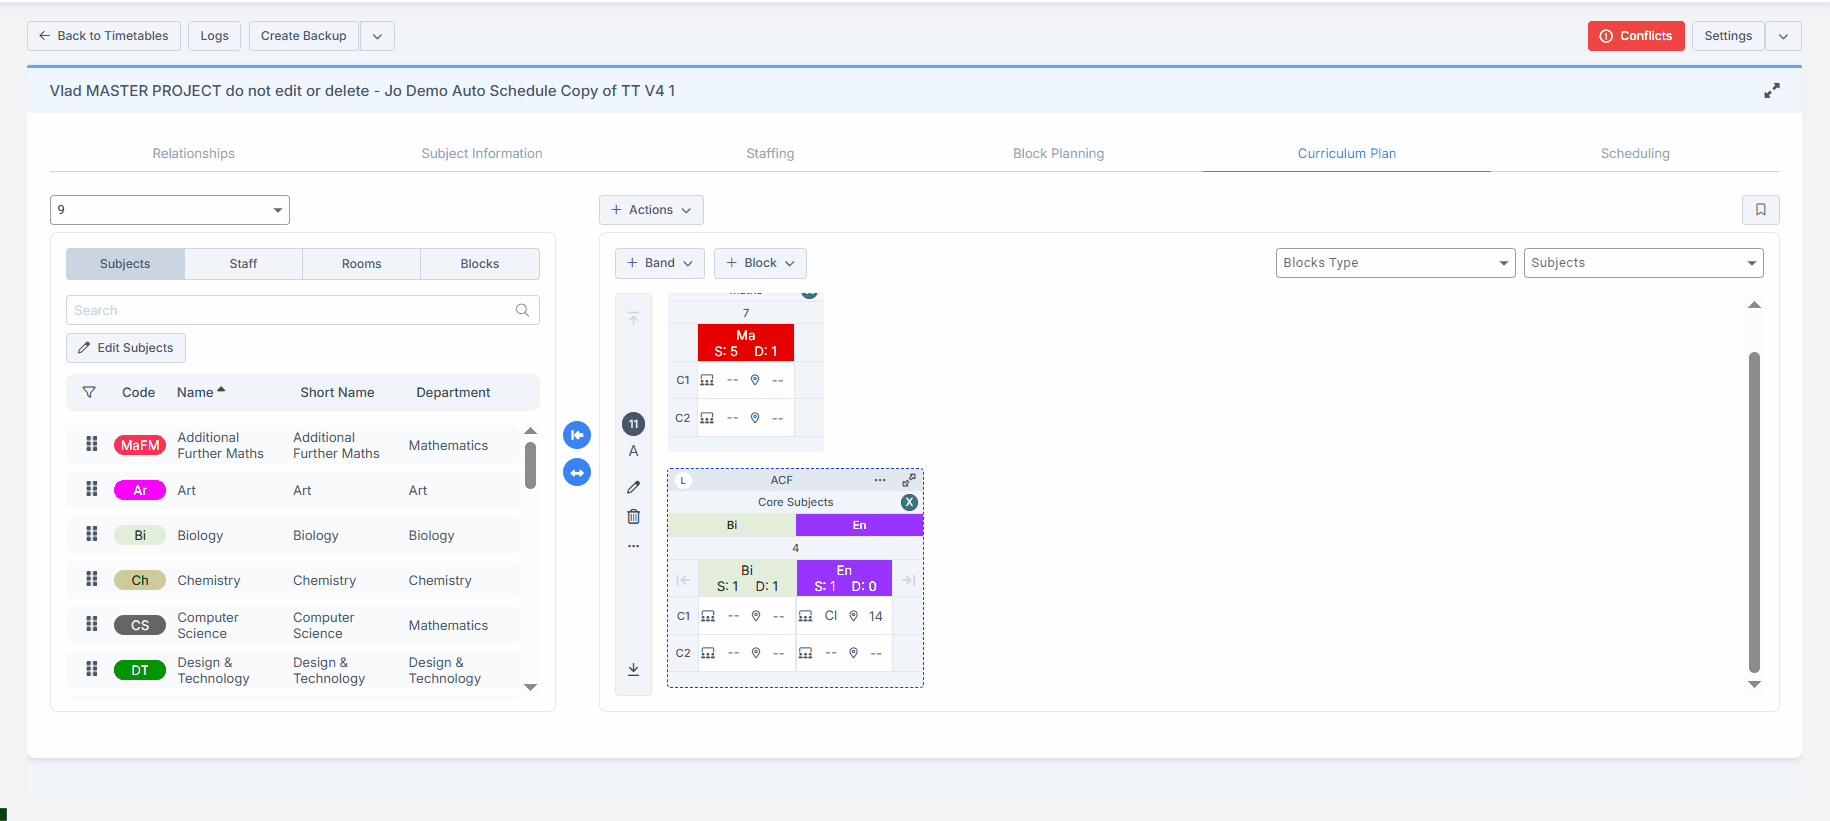Switch the left panel to Blocks
This screenshot has height=821, width=1830.
coord(479,264)
